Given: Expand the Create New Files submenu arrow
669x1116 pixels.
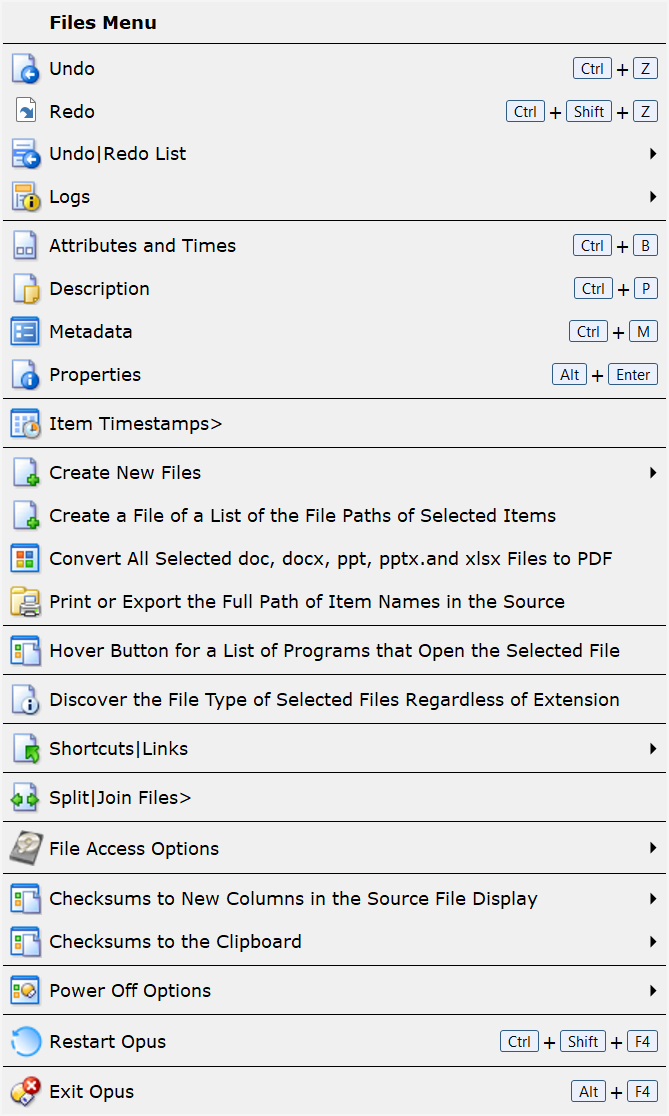Looking at the screenshot, I should pos(653,473).
